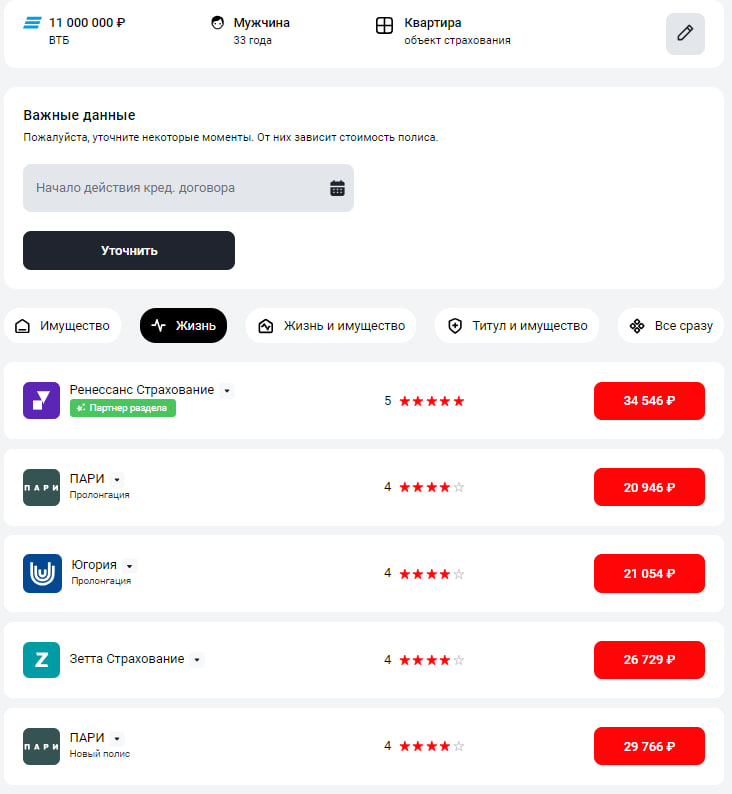Viewport: 732px width, 794px height.
Task: Click the pencil edit icon
Action: point(685,33)
